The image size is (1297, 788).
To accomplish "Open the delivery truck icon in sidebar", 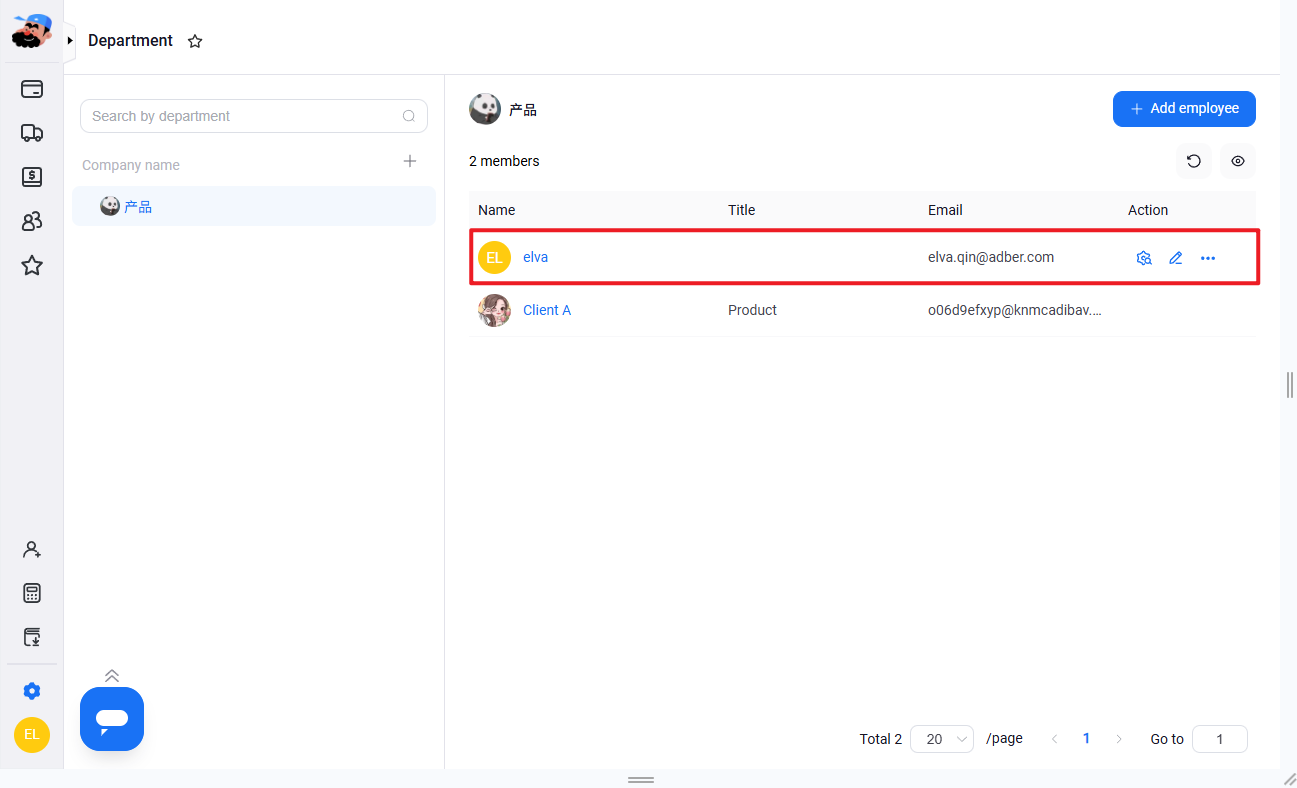I will point(32,133).
